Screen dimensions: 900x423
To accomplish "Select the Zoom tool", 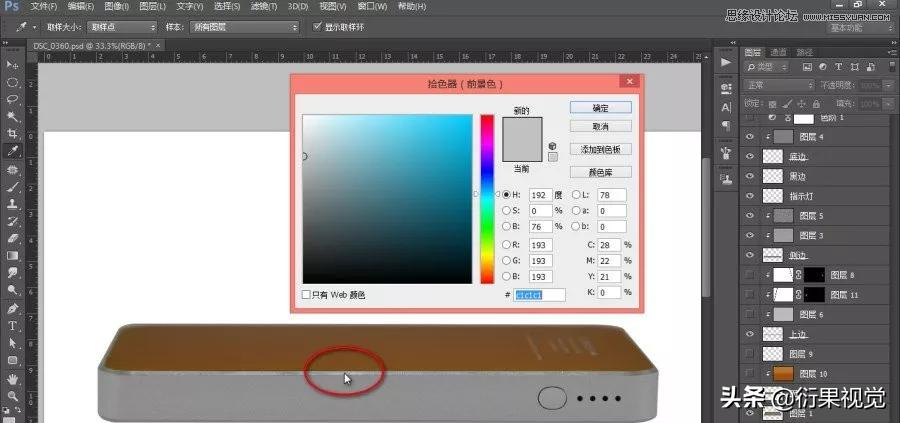I will tap(12, 396).
